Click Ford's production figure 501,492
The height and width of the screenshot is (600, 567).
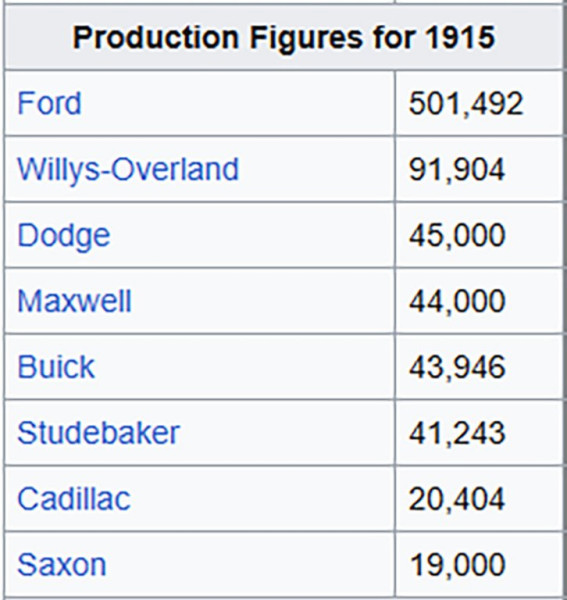(x=466, y=103)
